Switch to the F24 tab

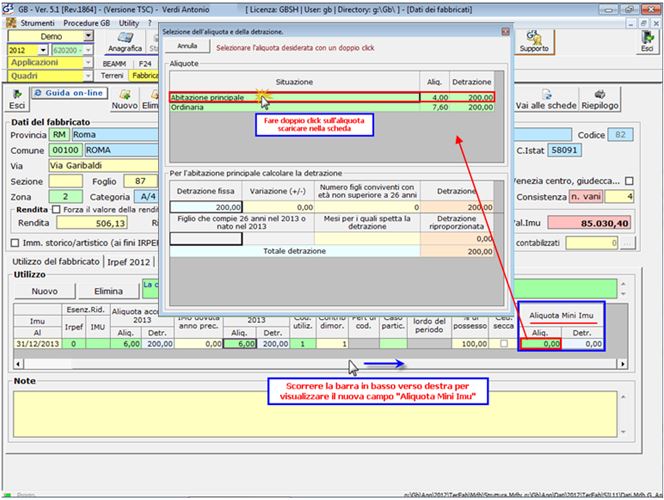[x=145, y=64]
